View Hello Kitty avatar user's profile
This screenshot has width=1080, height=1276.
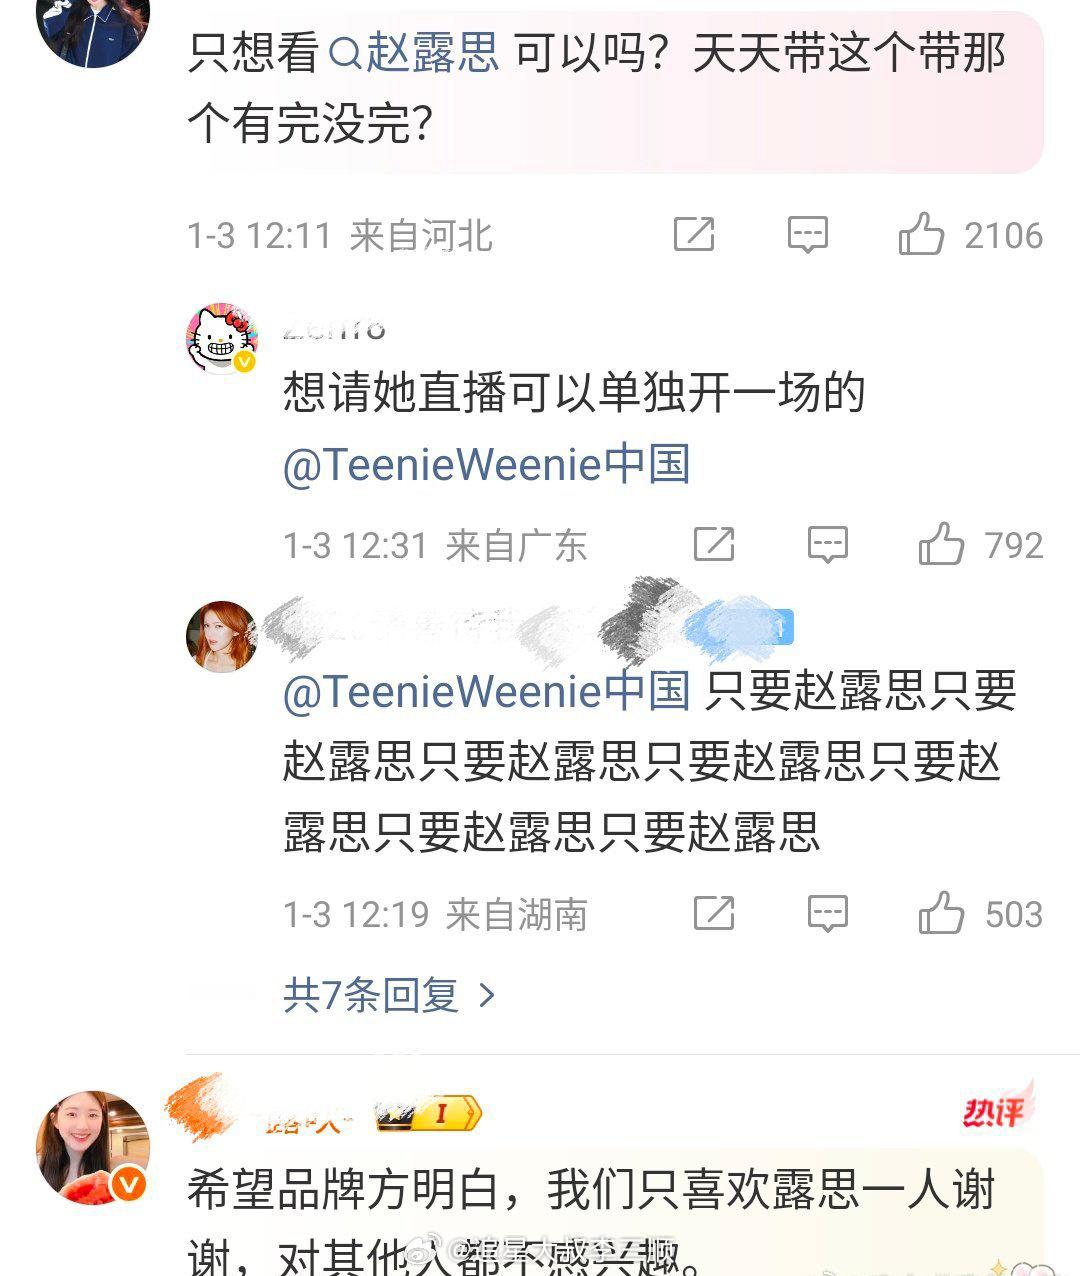point(222,339)
